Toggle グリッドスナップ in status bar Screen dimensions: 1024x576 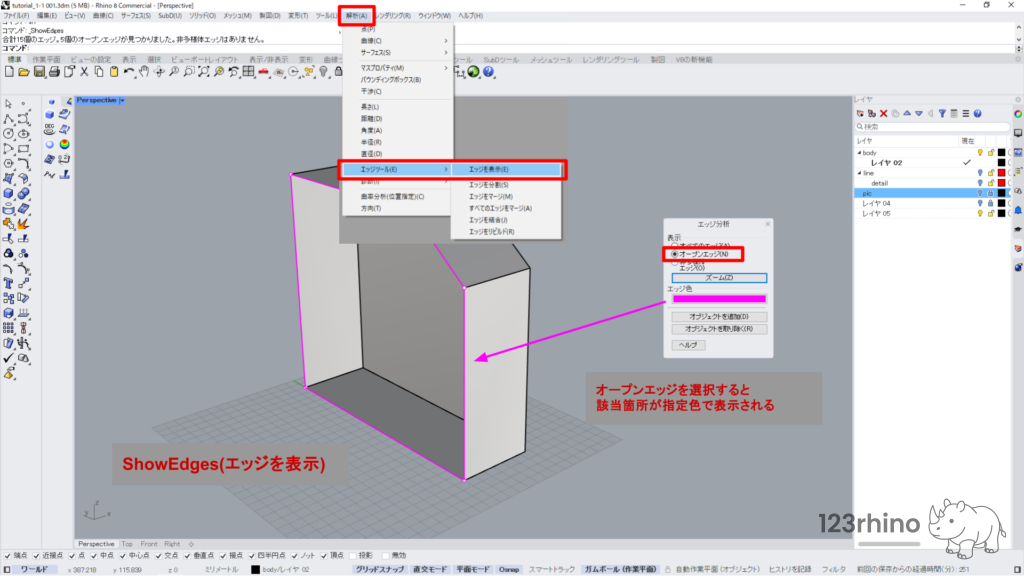(x=379, y=569)
